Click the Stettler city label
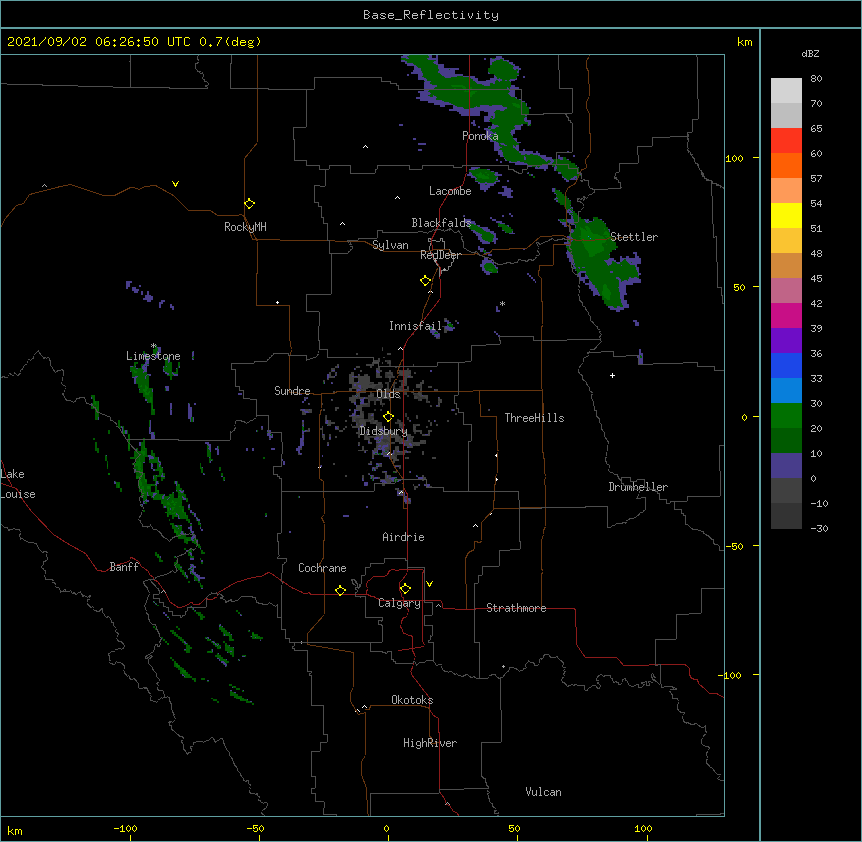Image resolution: width=862 pixels, height=842 pixels. [x=634, y=237]
